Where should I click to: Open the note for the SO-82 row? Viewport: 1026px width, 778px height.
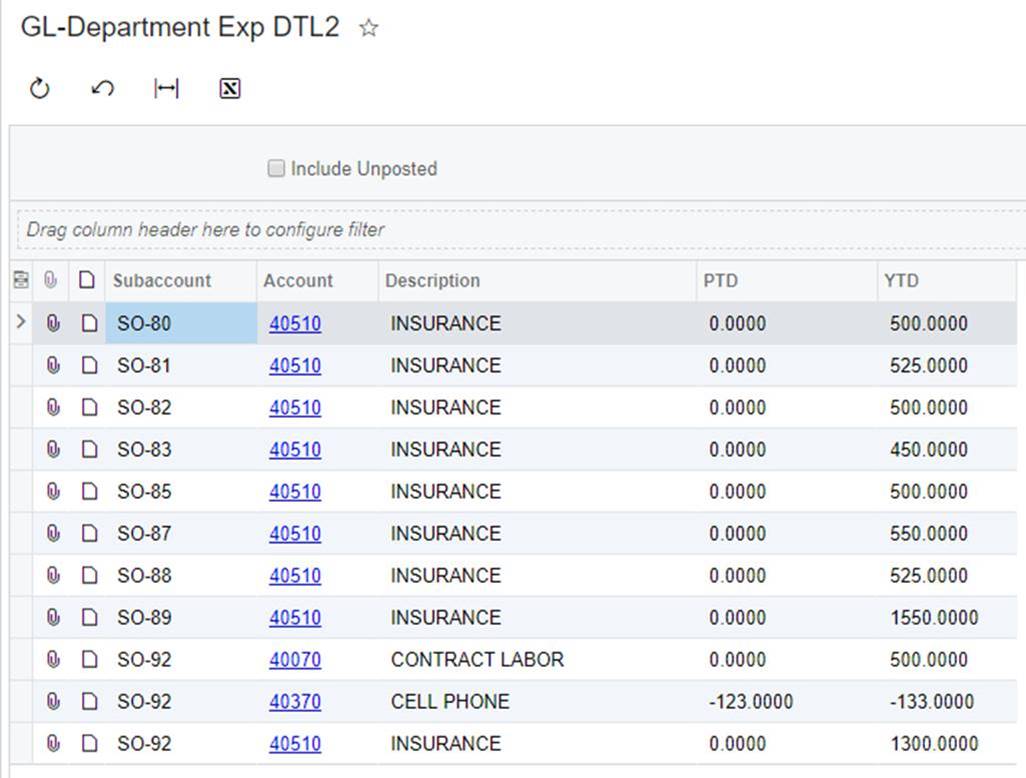(90, 407)
